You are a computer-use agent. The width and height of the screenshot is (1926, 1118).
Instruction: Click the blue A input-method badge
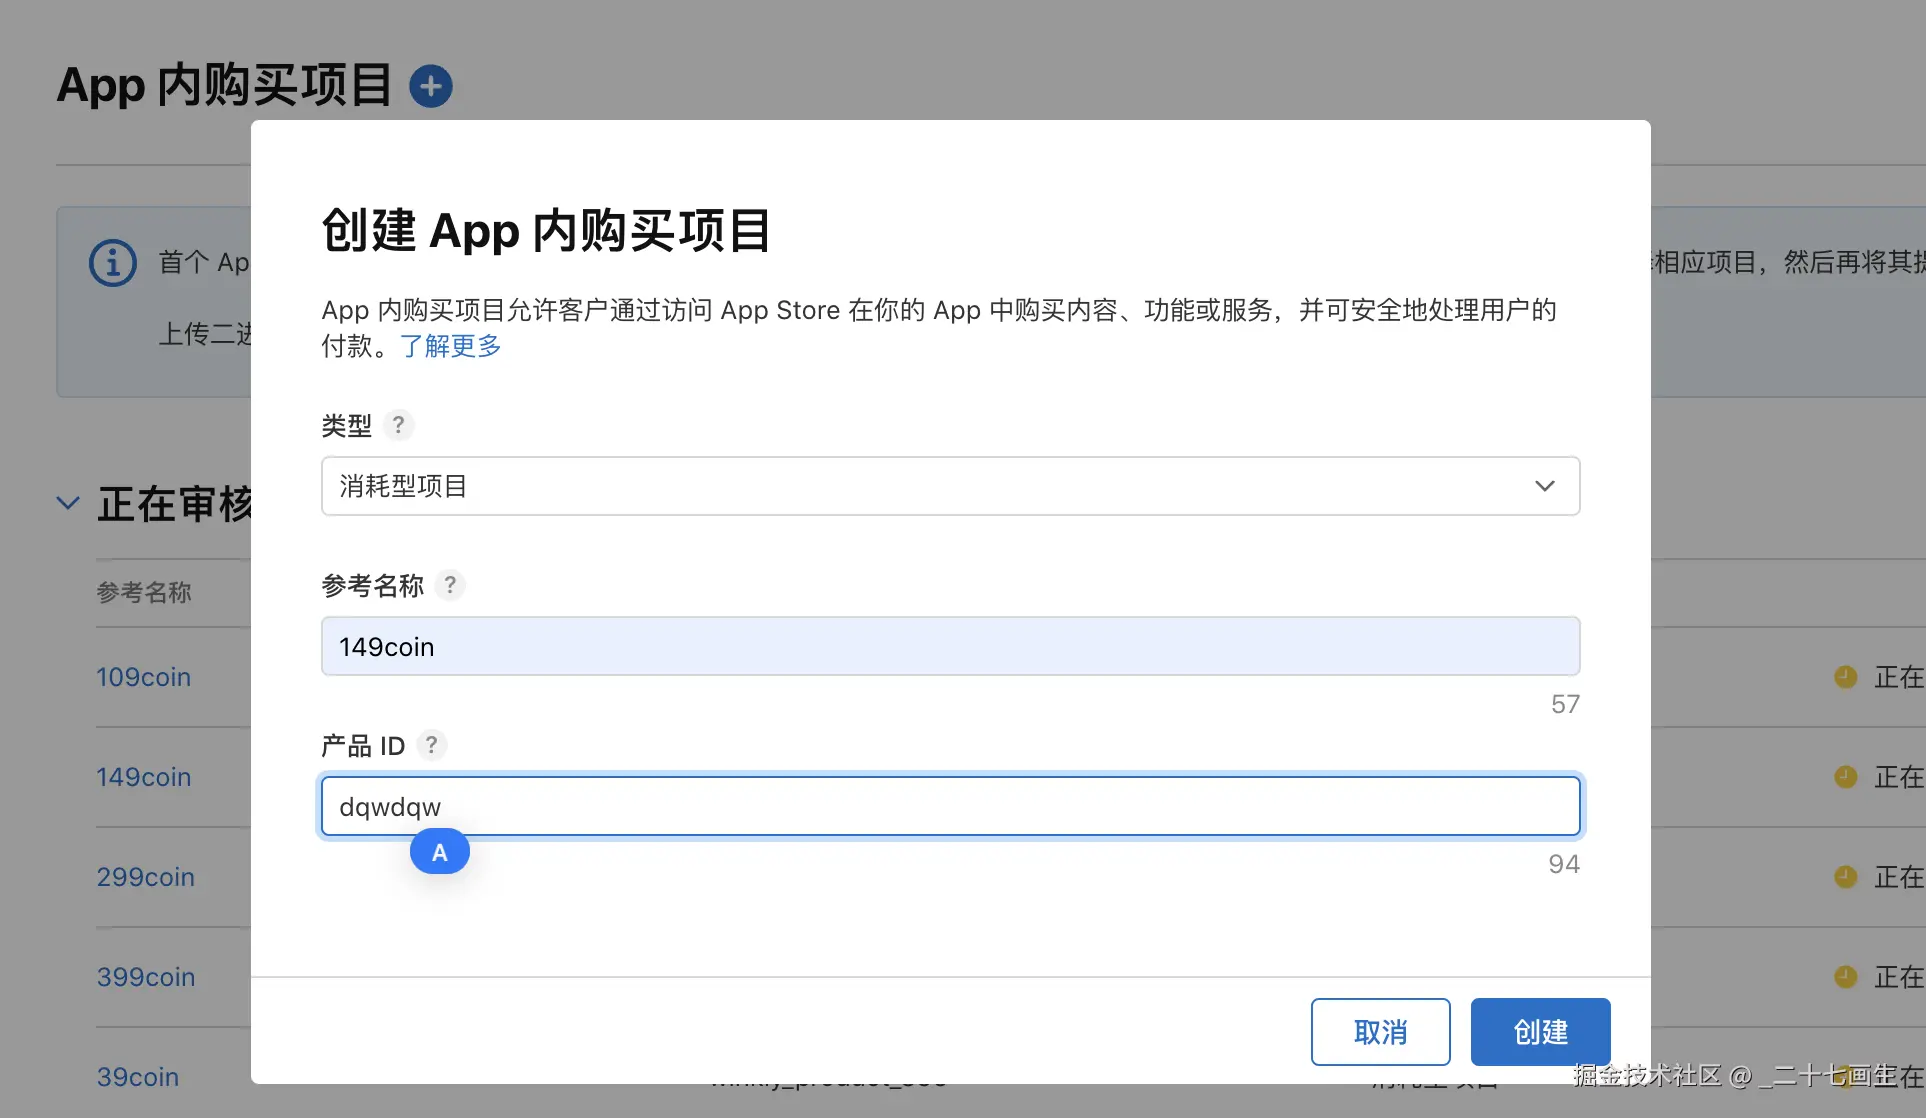[439, 852]
